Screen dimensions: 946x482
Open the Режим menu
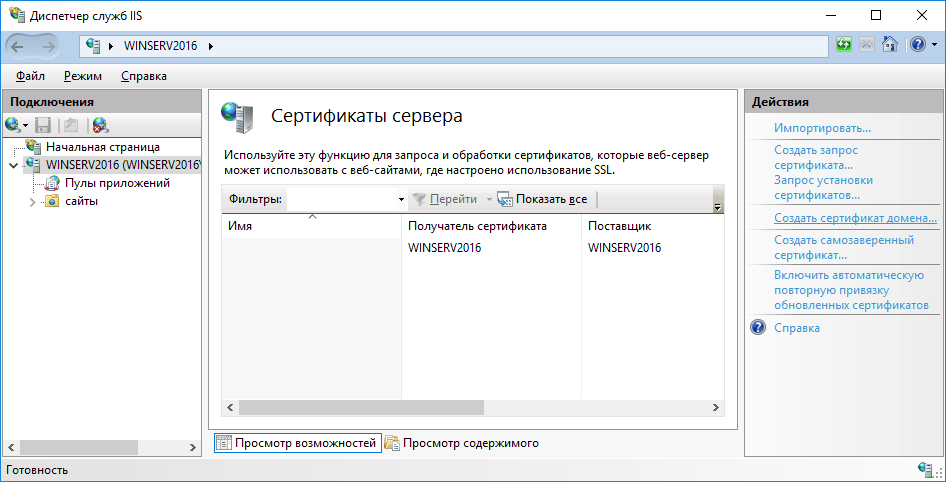coord(82,76)
